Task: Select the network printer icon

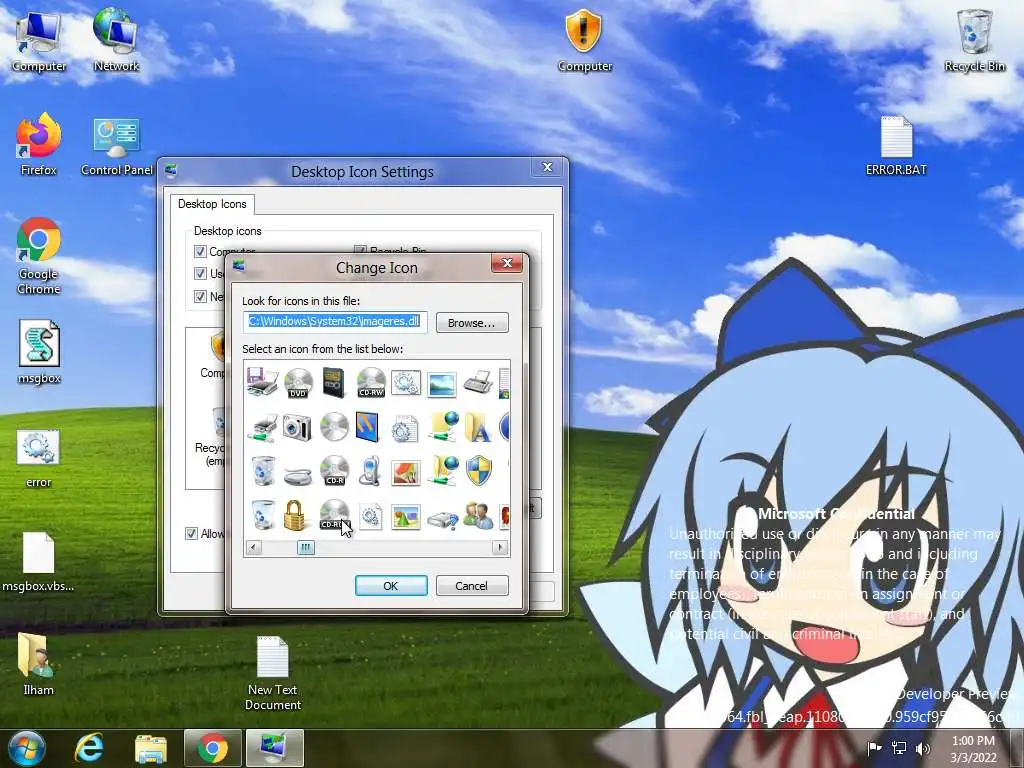Action: click(263, 428)
